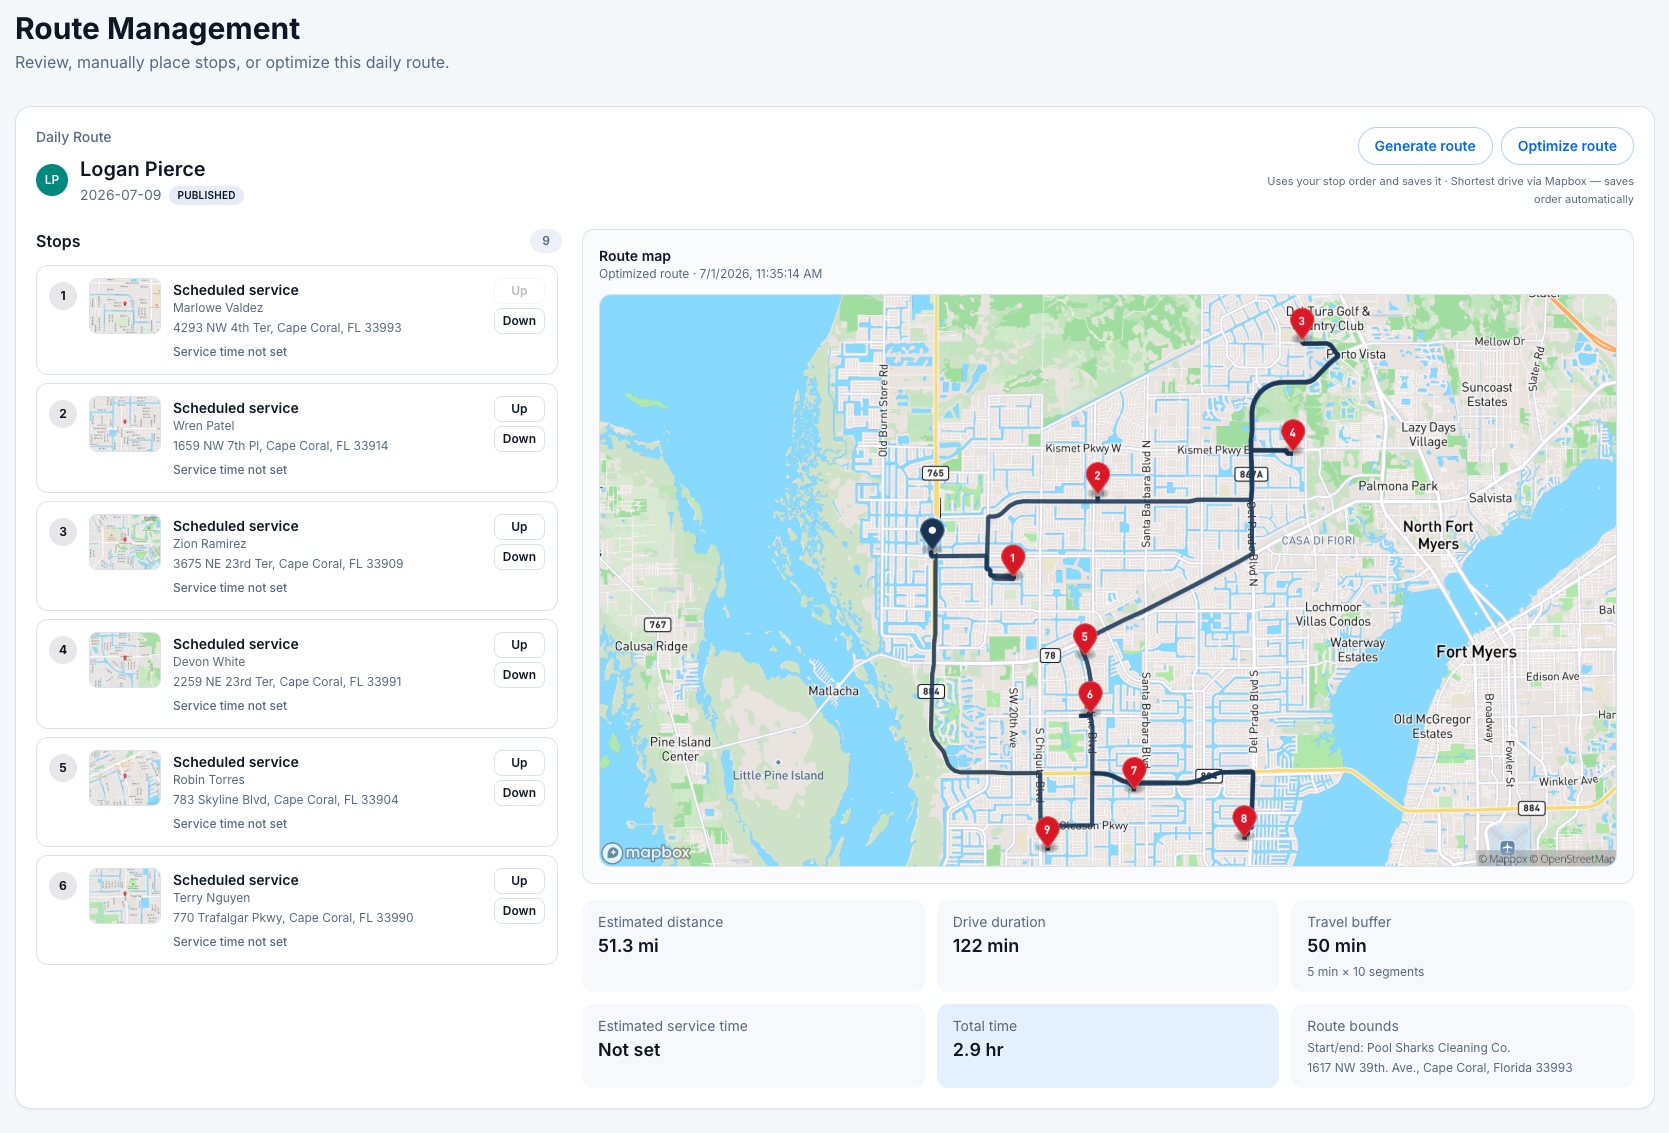Click the LP avatar for Logan Pierce
The width and height of the screenshot is (1669, 1133).
(x=52, y=180)
